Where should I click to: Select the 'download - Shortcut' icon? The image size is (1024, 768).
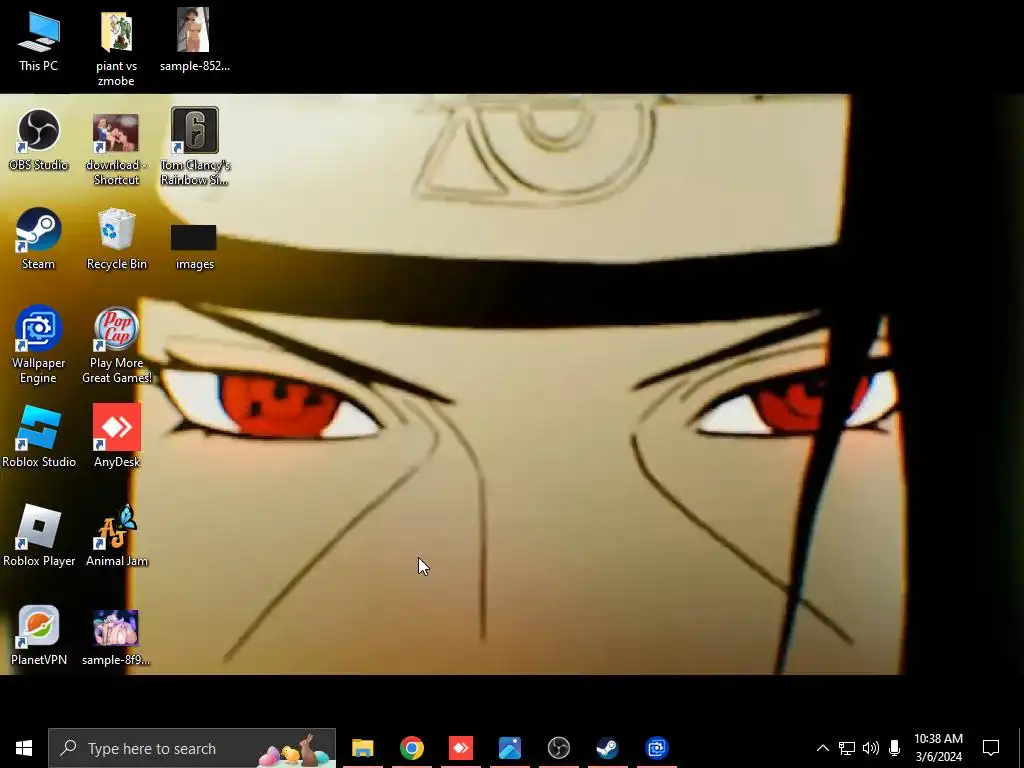116,149
